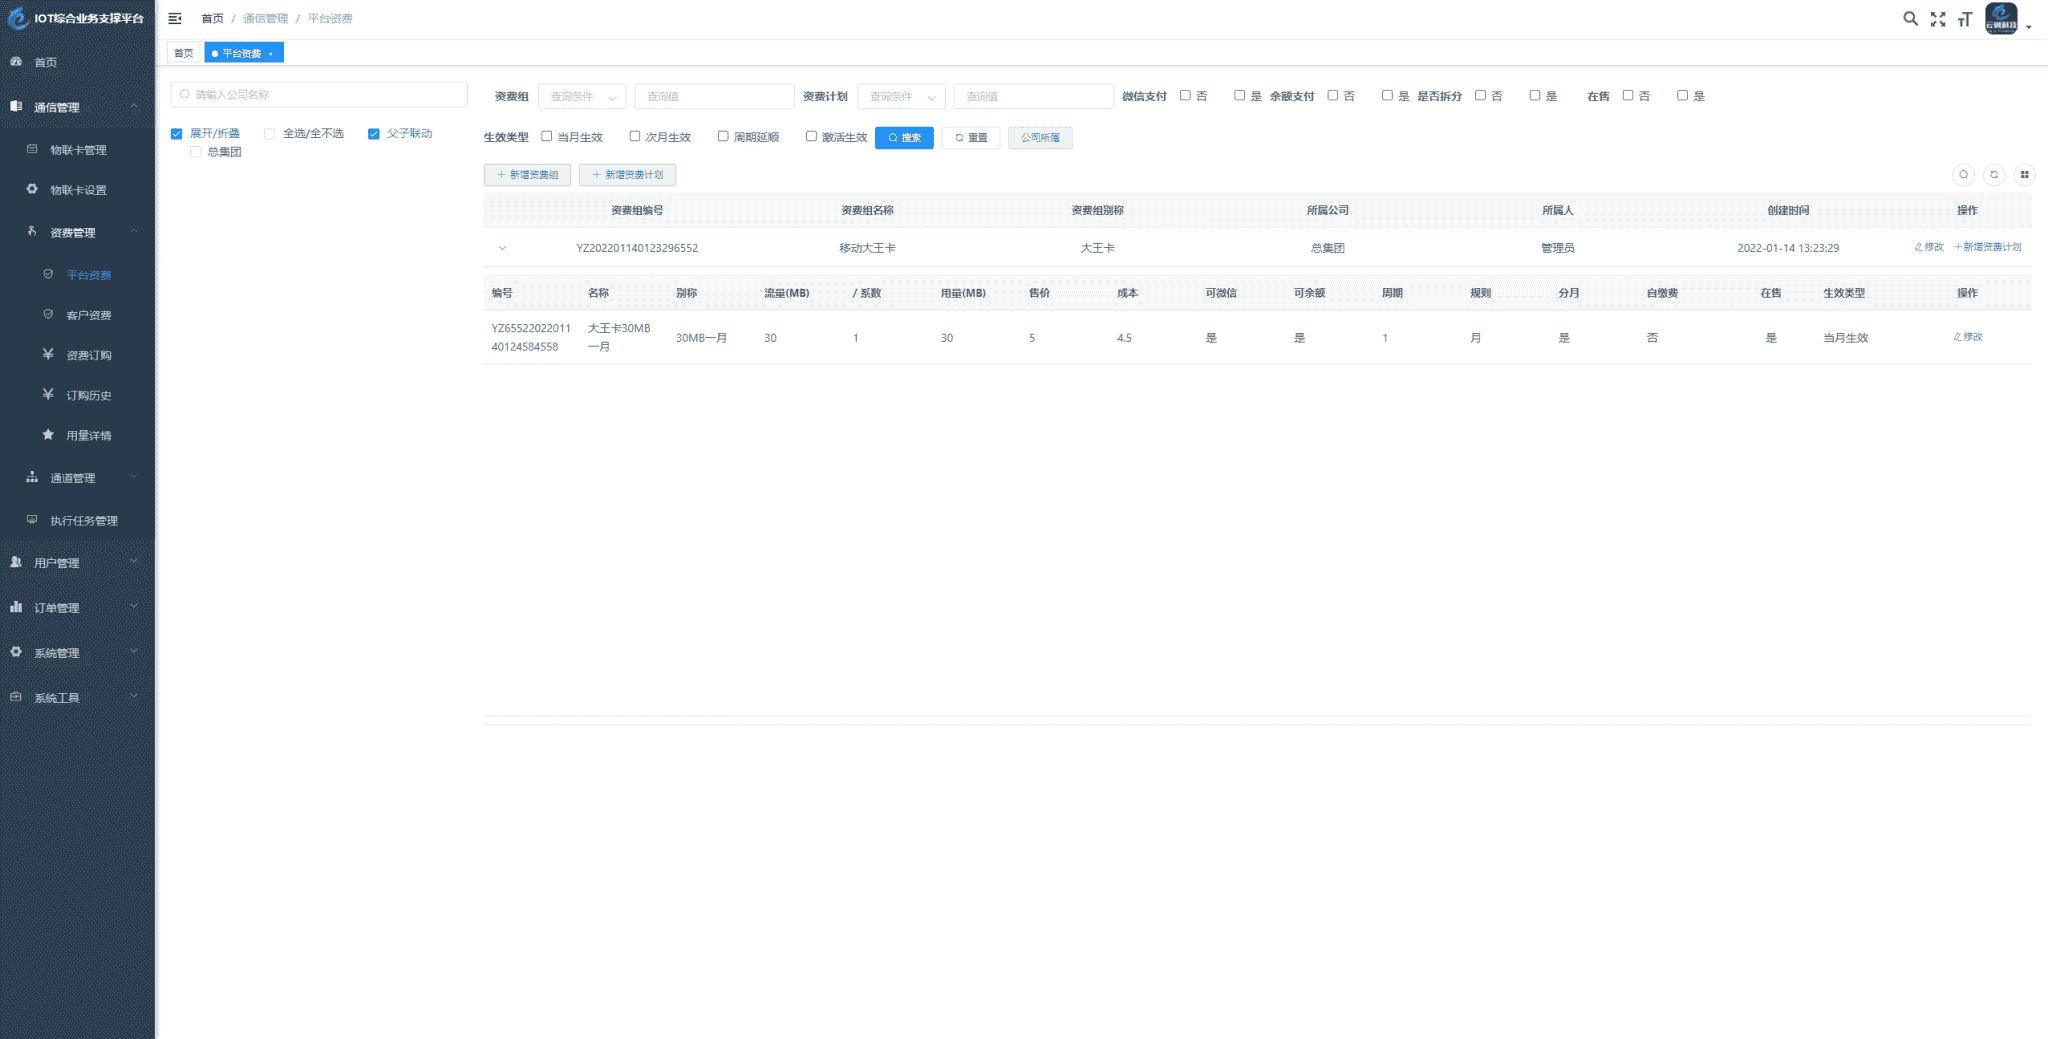Click the company name search field
This screenshot has height=1039, width=2048.
click(x=319, y=95)
